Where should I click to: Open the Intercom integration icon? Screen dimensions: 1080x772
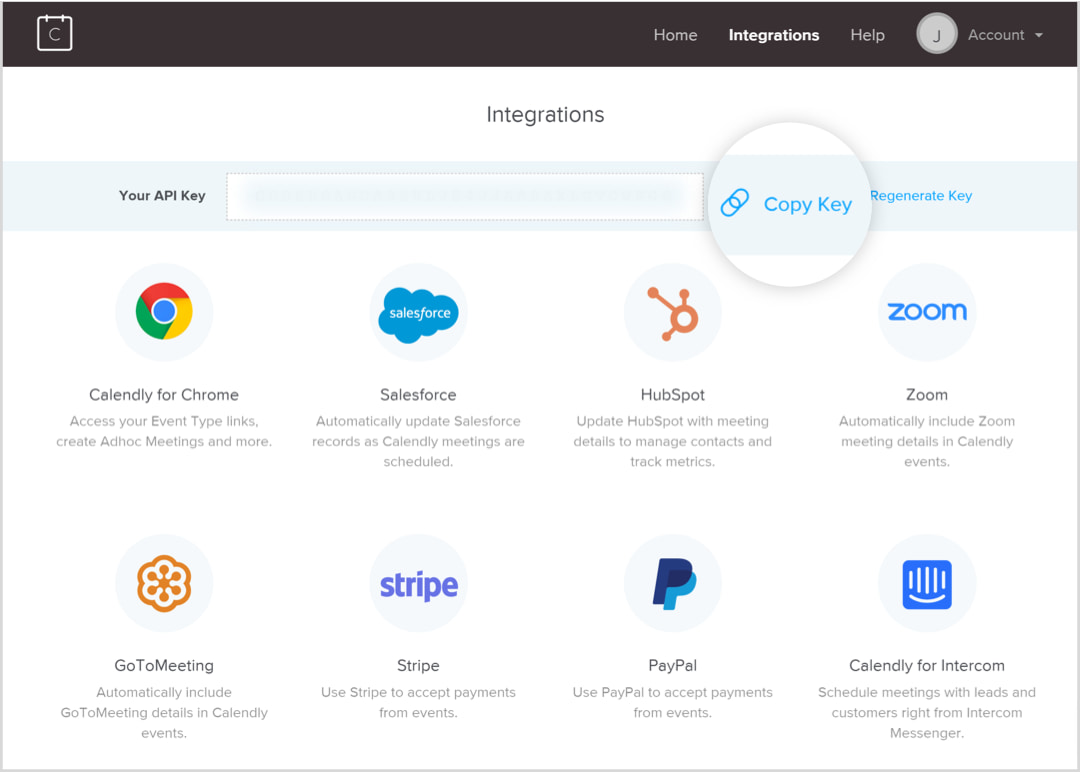926,583
